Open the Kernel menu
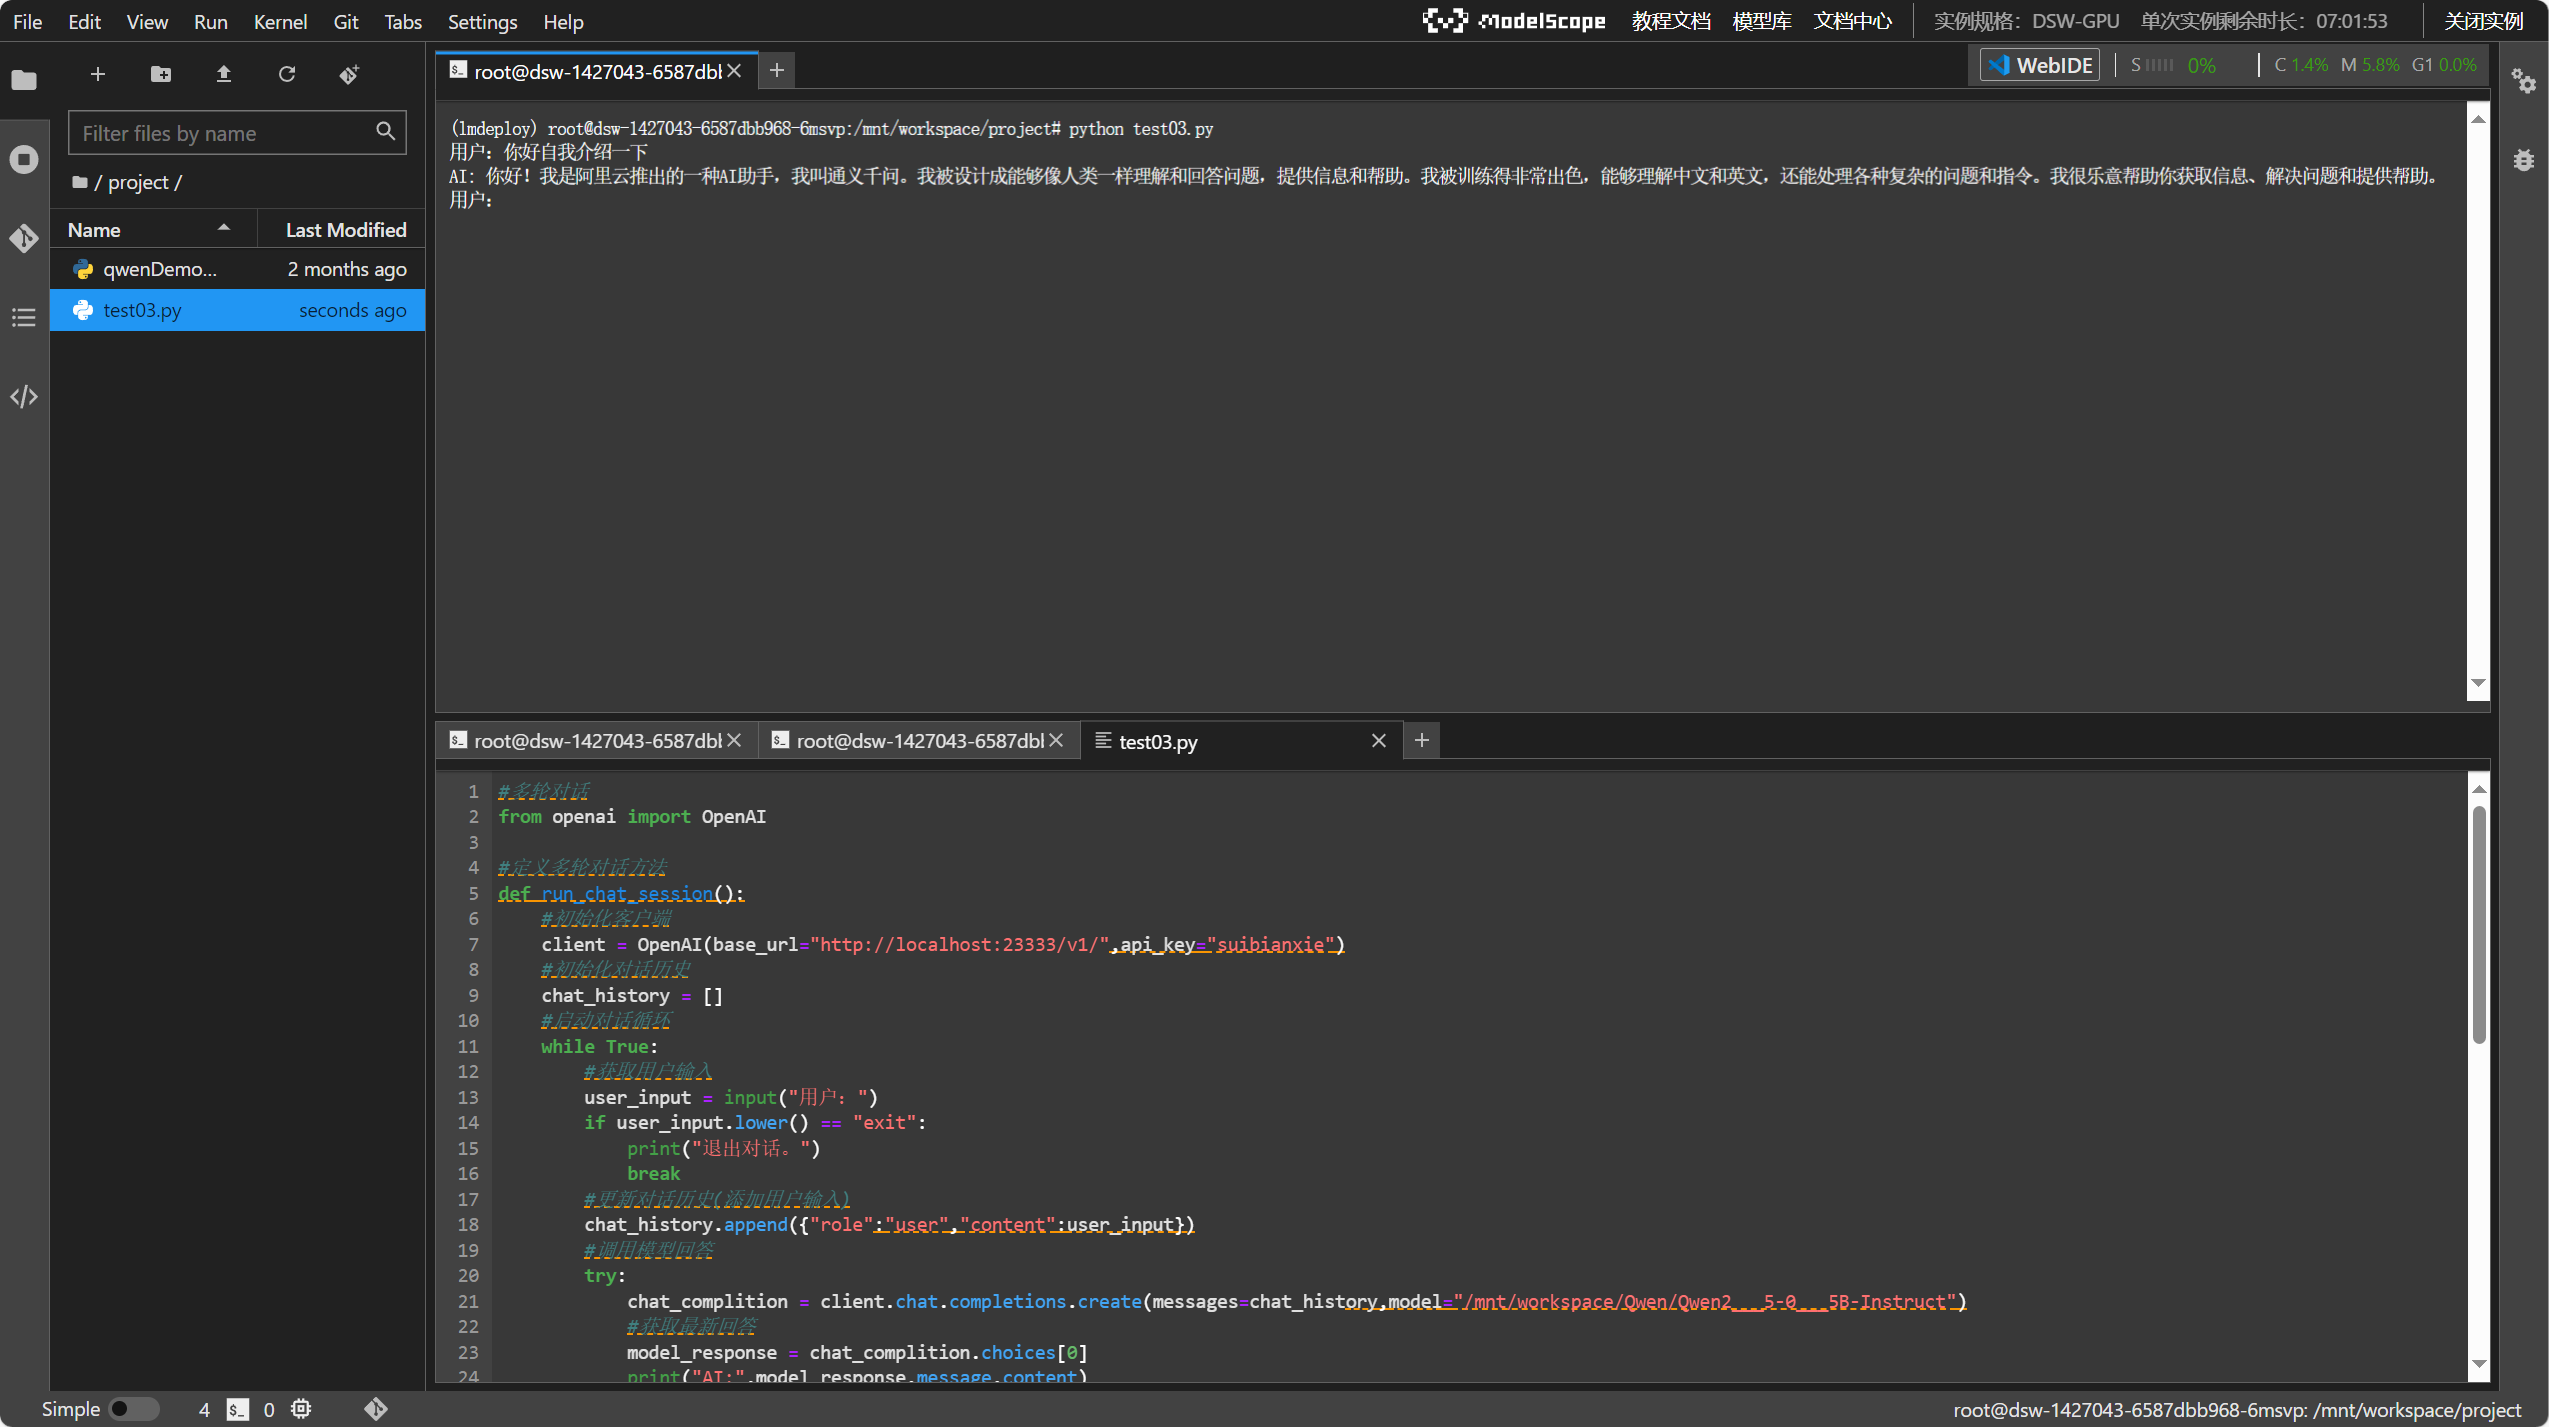This screenshot has height=1427, width=2549. point(279,21)
